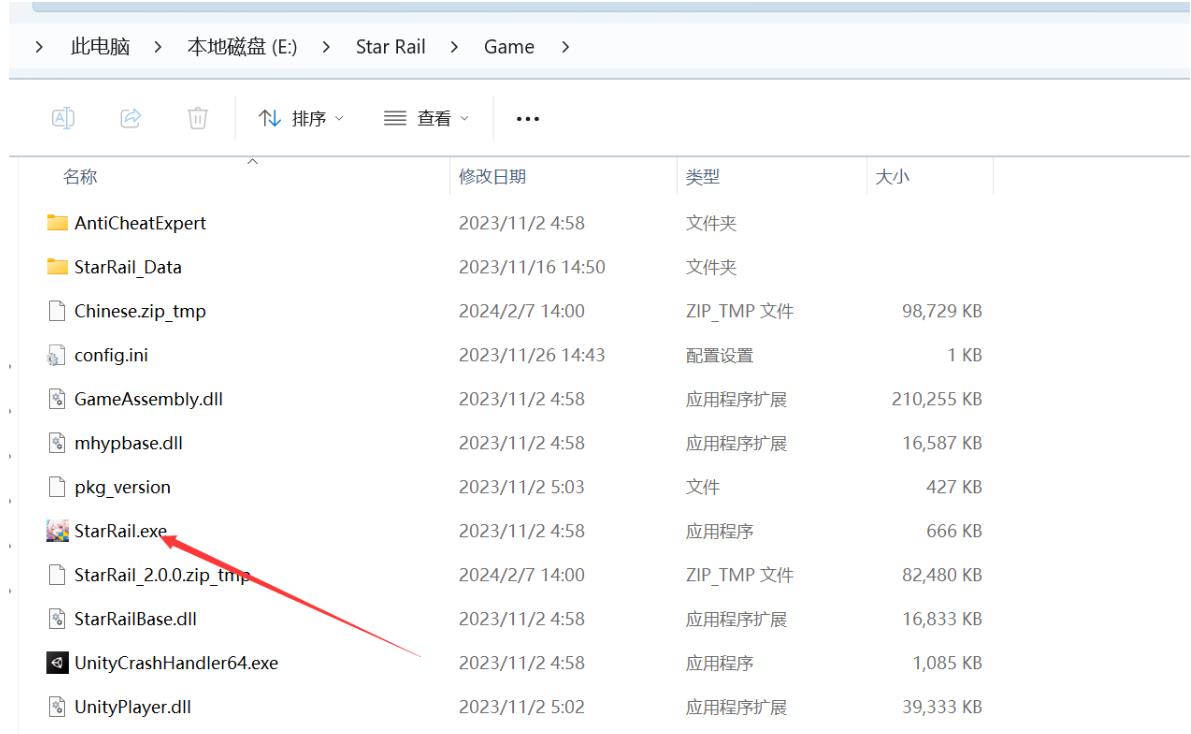Viewport: 1191px width, 734px height.
Task: Click the mhypbase.dll file name
Action: pyautogui.click(x=128, y=443)
